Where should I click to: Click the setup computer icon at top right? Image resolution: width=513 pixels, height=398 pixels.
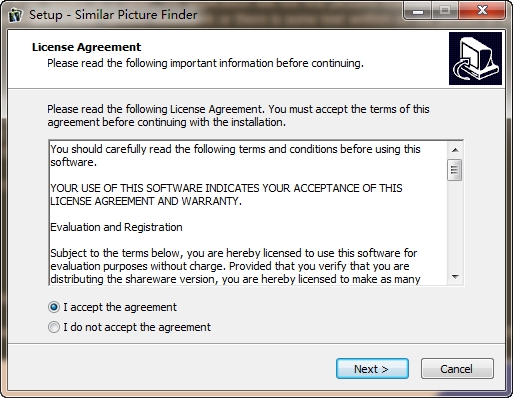[475, 58]
